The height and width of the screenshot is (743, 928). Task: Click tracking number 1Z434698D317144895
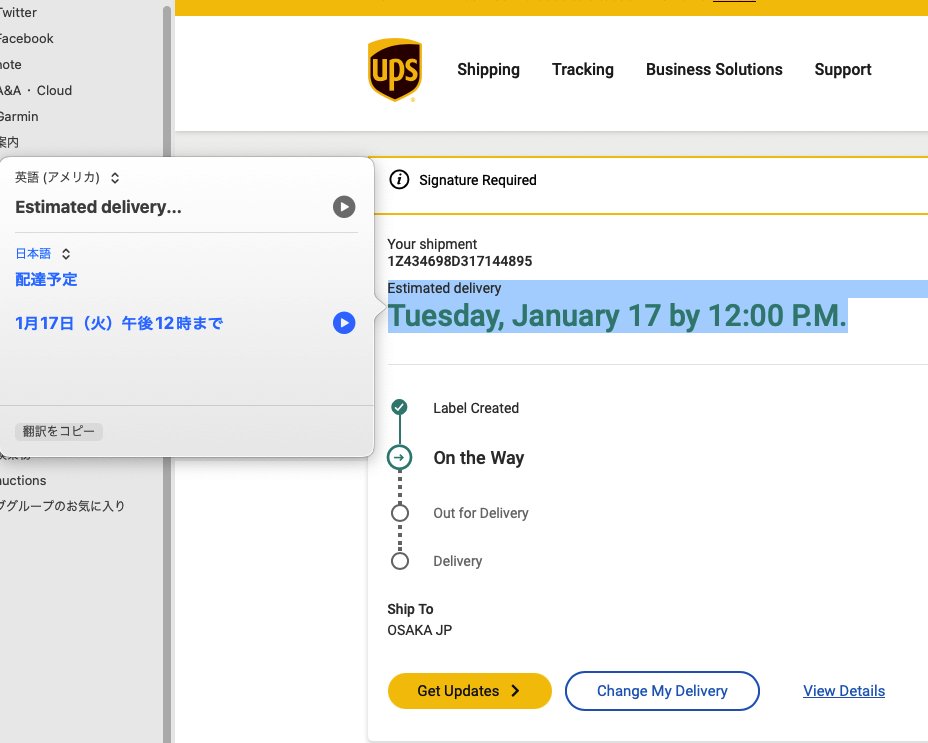pyautogui.click(x=460, y=261)
